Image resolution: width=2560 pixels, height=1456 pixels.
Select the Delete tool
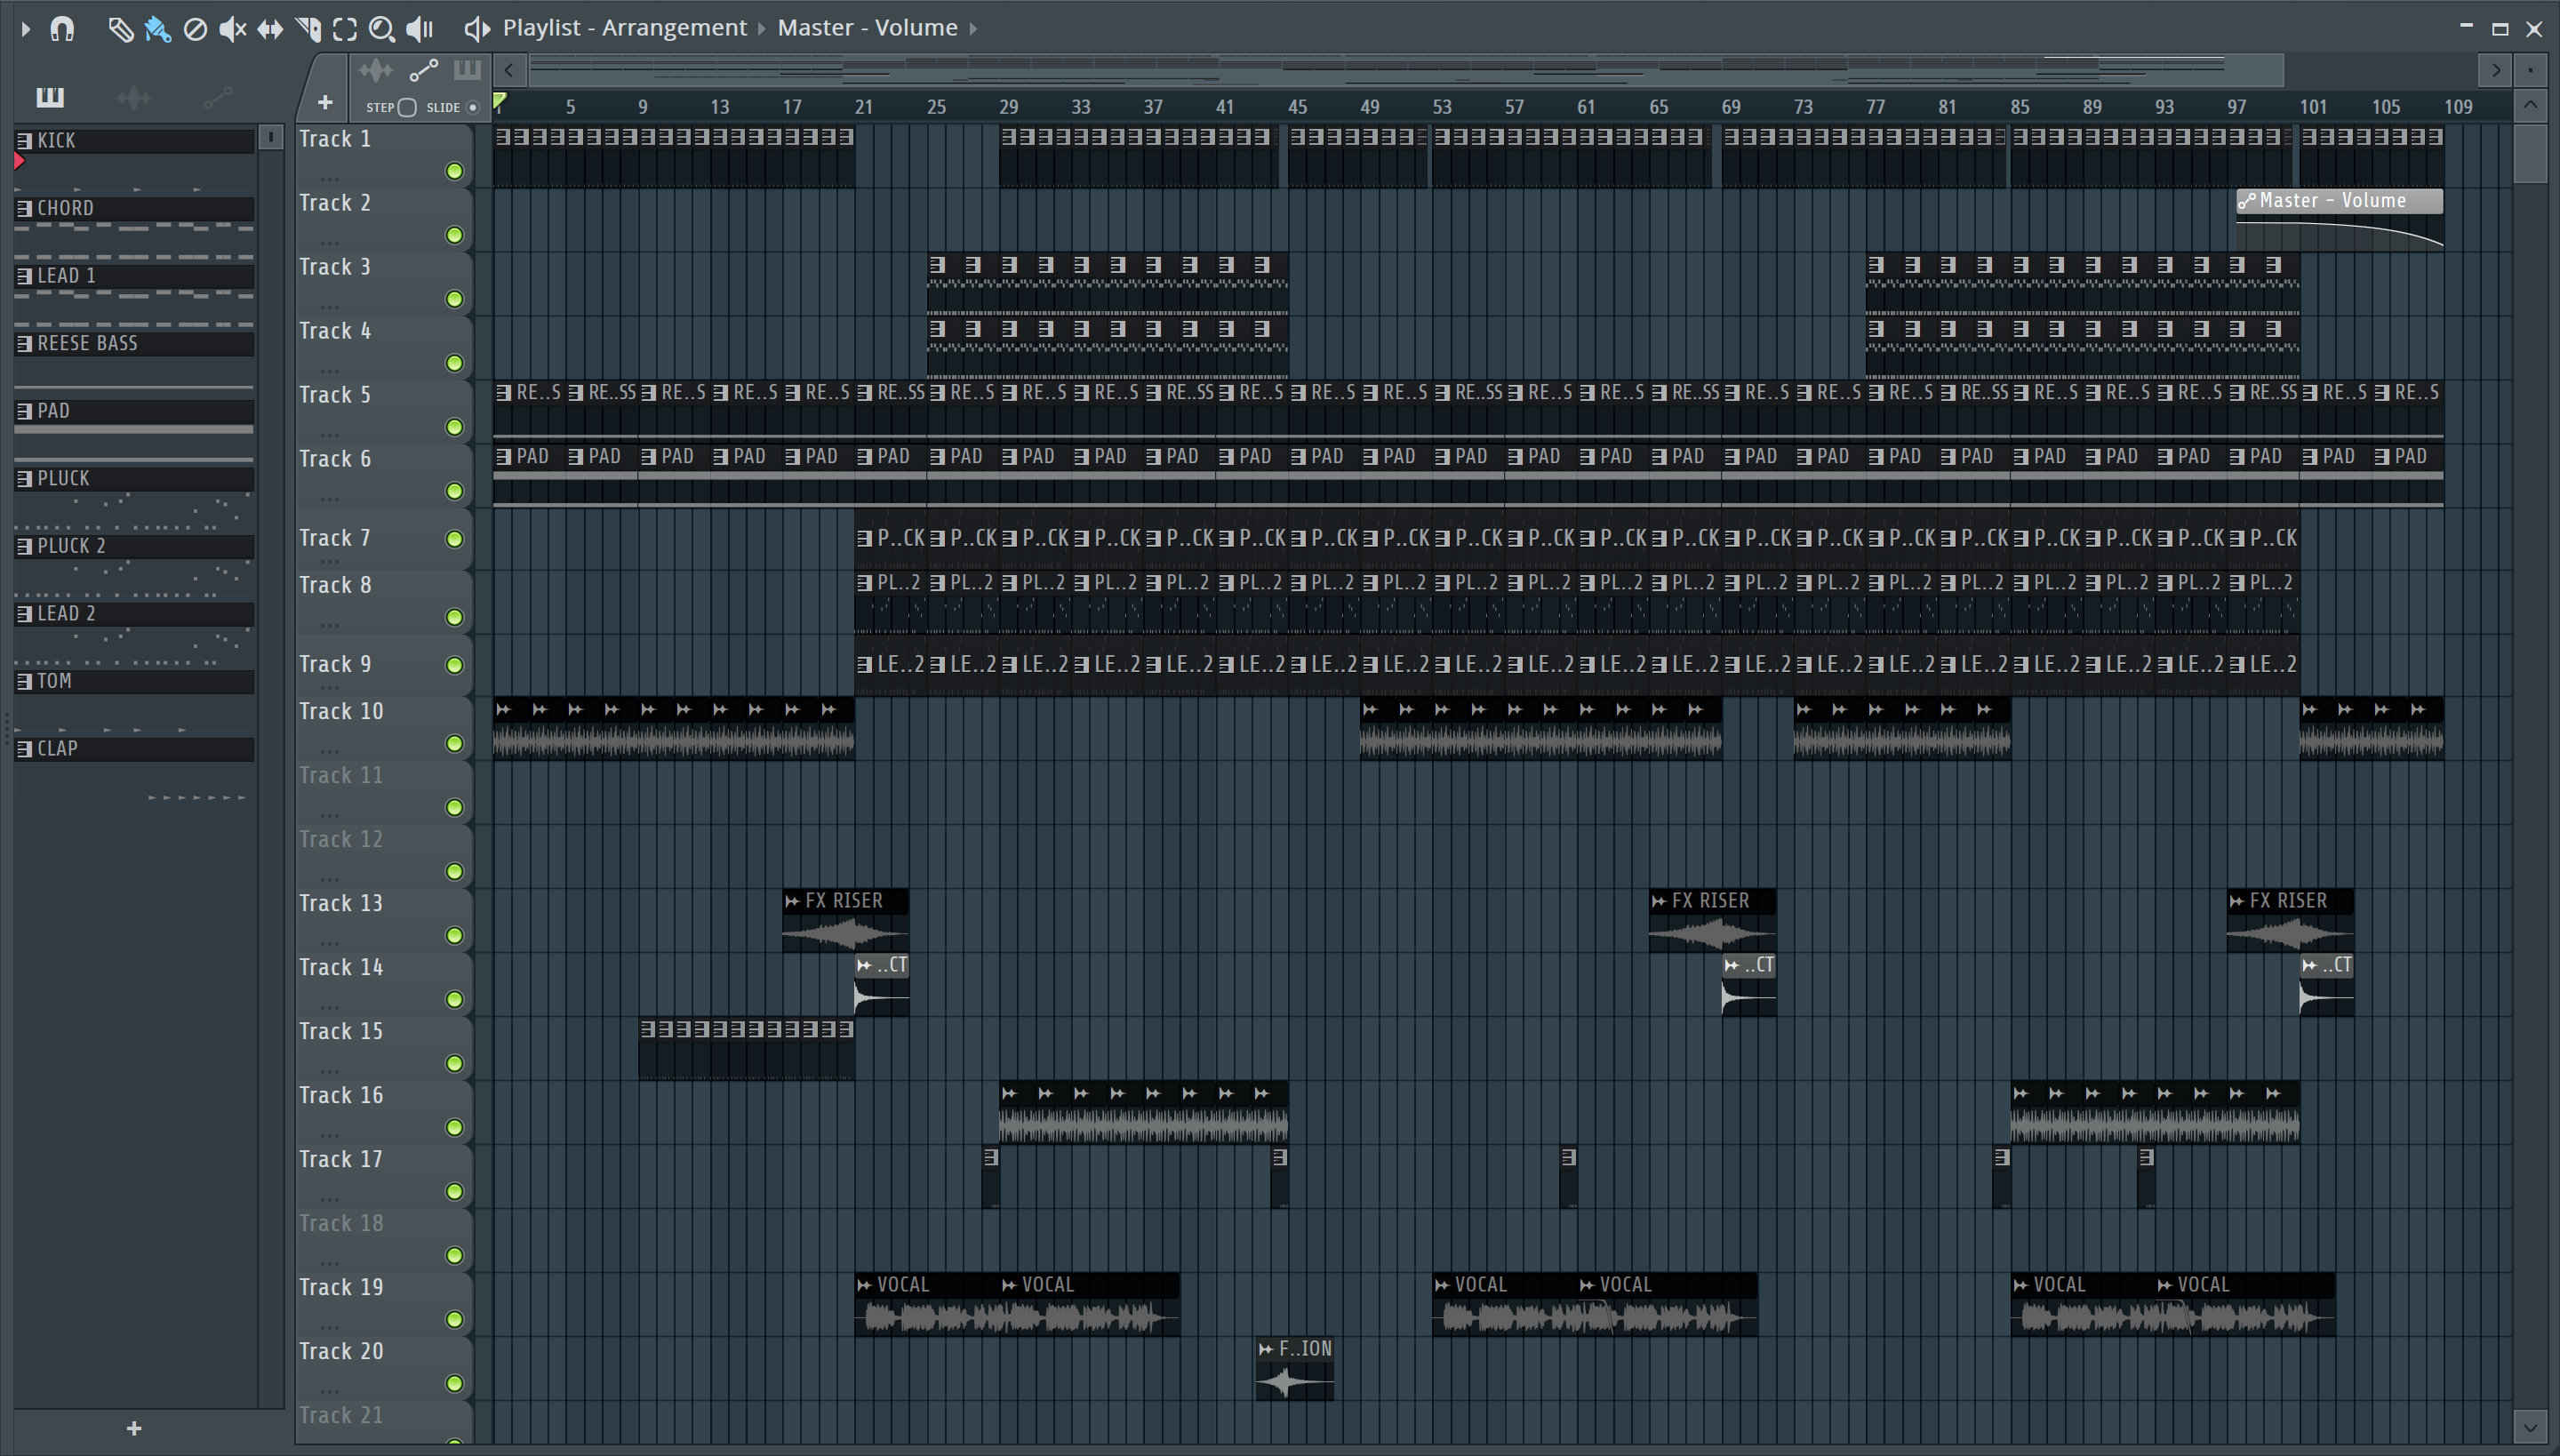coord(195,29)
